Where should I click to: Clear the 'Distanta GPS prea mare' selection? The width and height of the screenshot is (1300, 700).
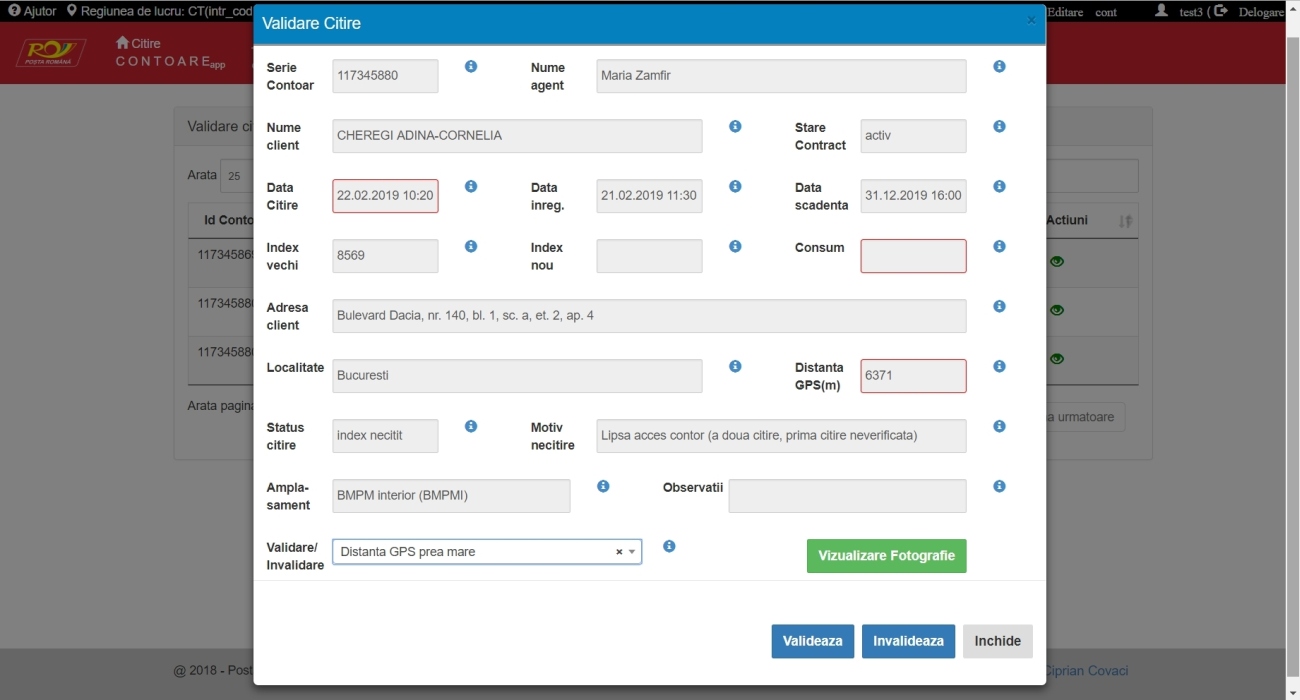point(618,552)
